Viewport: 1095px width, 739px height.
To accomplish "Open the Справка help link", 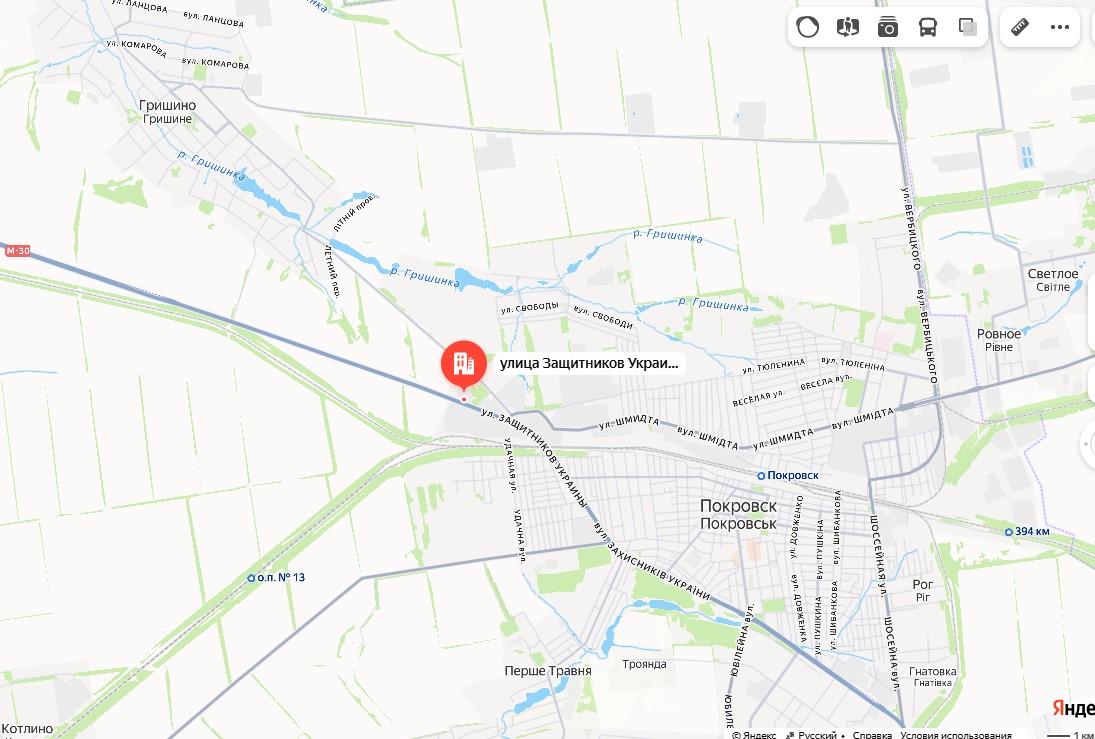I will click(872, 735).
